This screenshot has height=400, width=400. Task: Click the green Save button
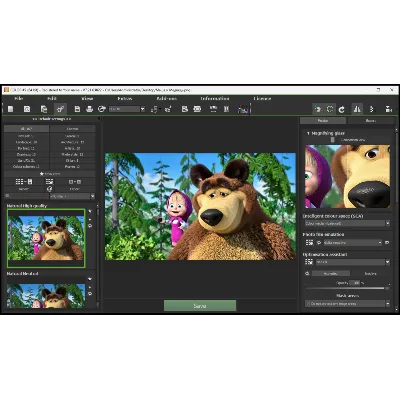click(x=200, y=306)
